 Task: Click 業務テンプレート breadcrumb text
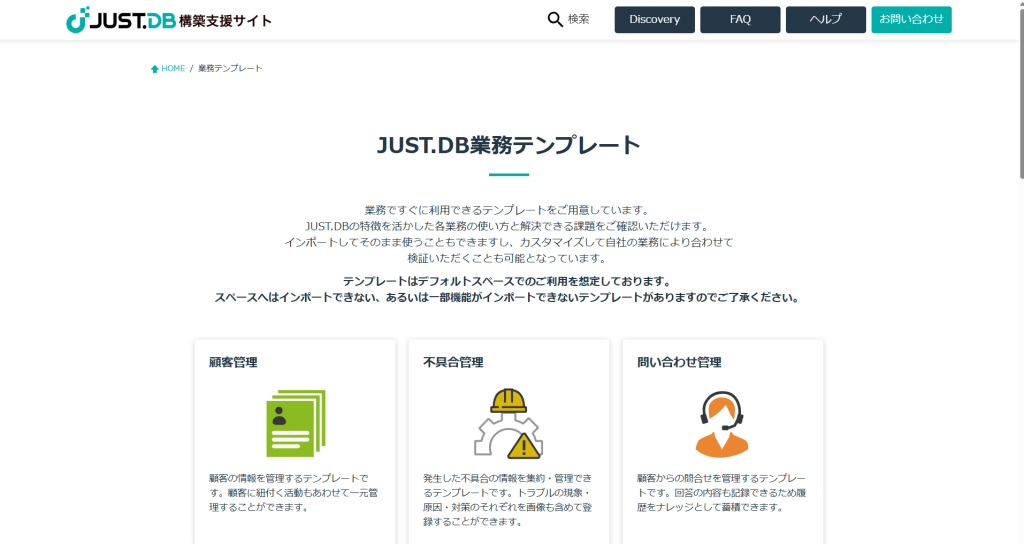click(x=230, y=69)
